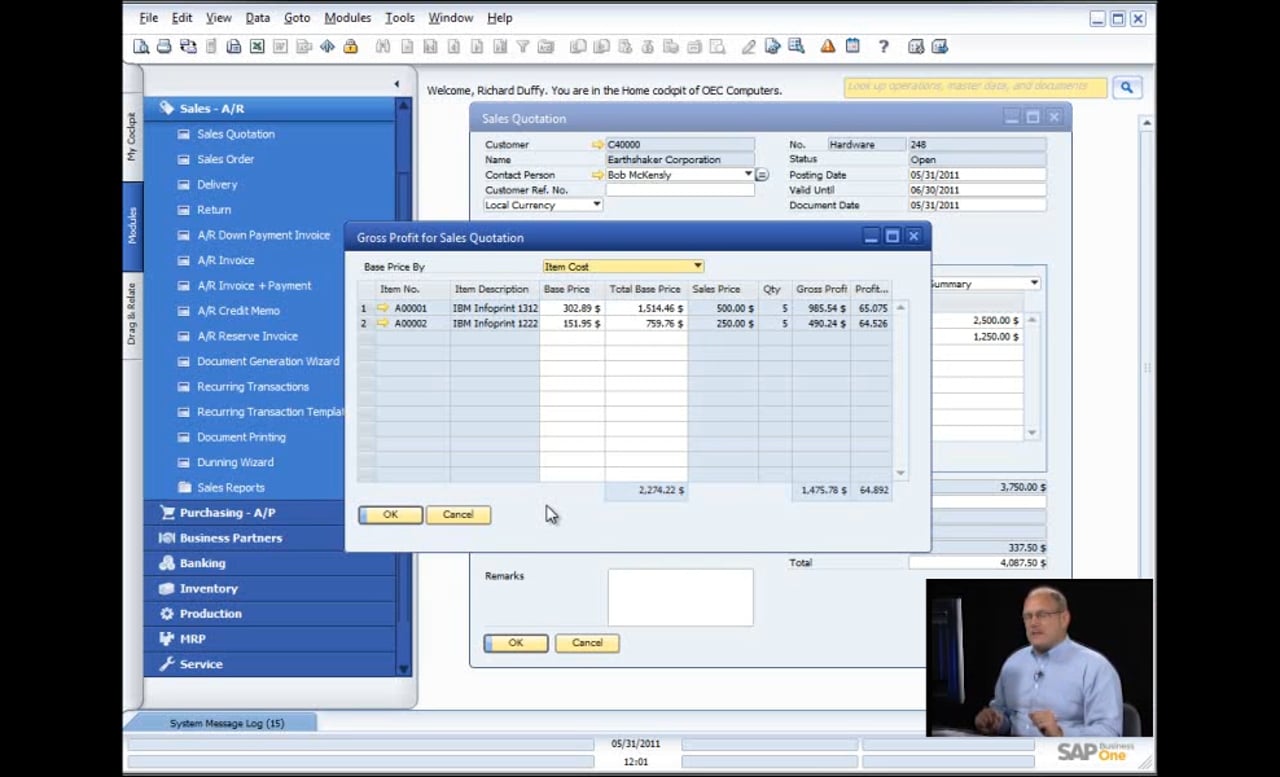Open the Goto menu
The width and height of the screenshot is (1280, 777).
(x=297, y=18)
